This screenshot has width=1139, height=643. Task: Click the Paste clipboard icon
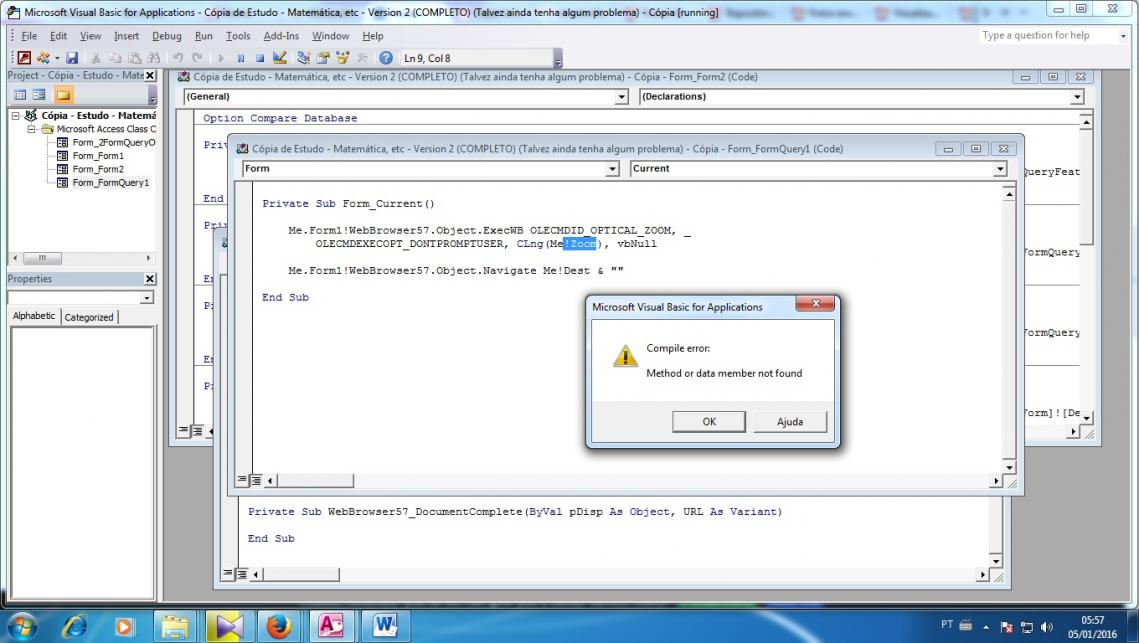[x=134, y=57]
